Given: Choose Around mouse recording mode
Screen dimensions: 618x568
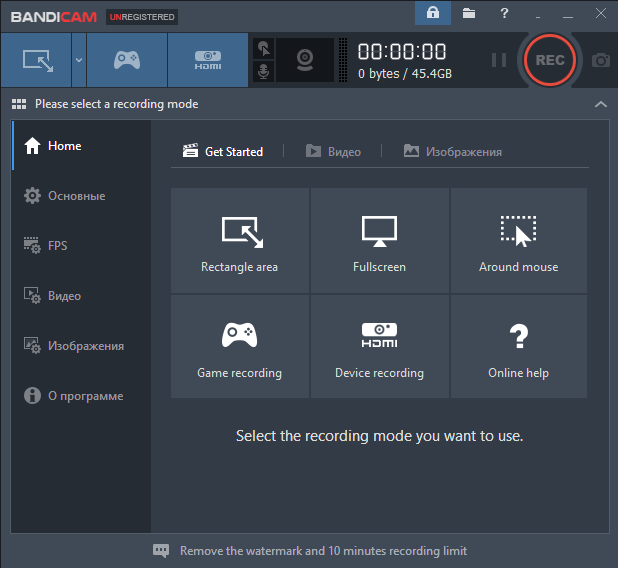Looking at the screenshot, I should point(519,240).
